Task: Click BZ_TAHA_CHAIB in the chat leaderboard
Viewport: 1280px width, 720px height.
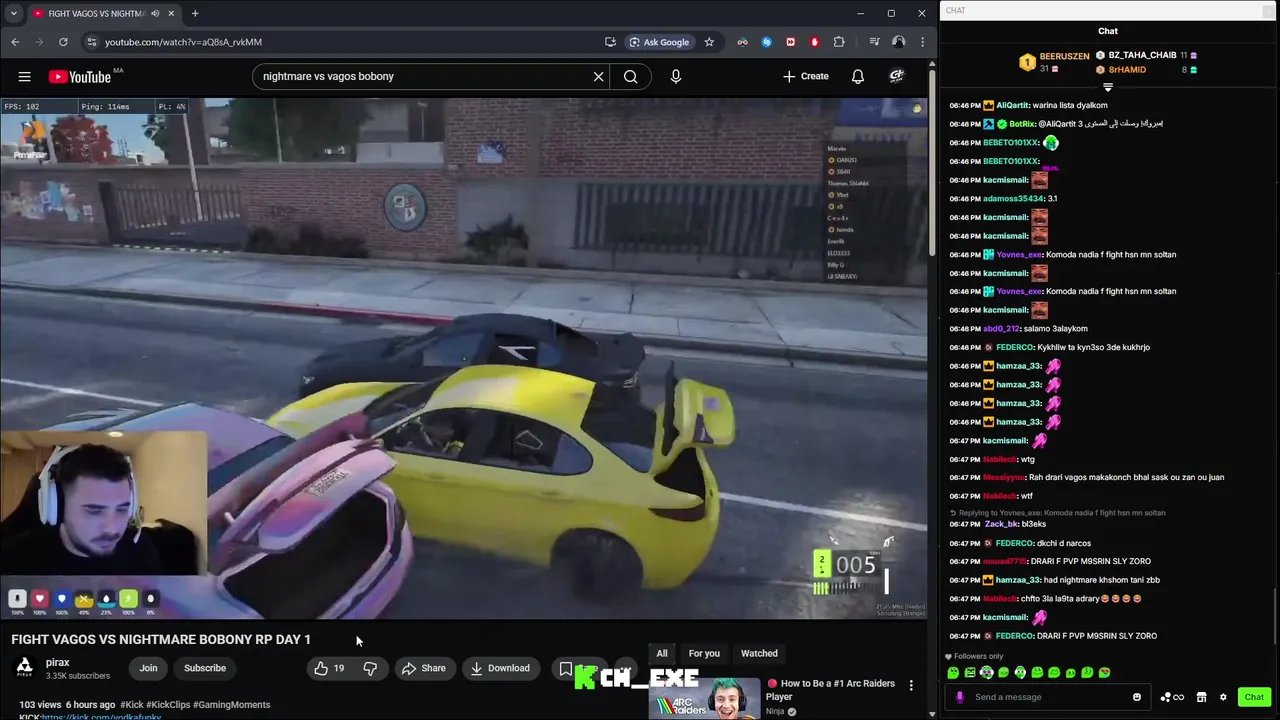Action: pos(1142,55)
